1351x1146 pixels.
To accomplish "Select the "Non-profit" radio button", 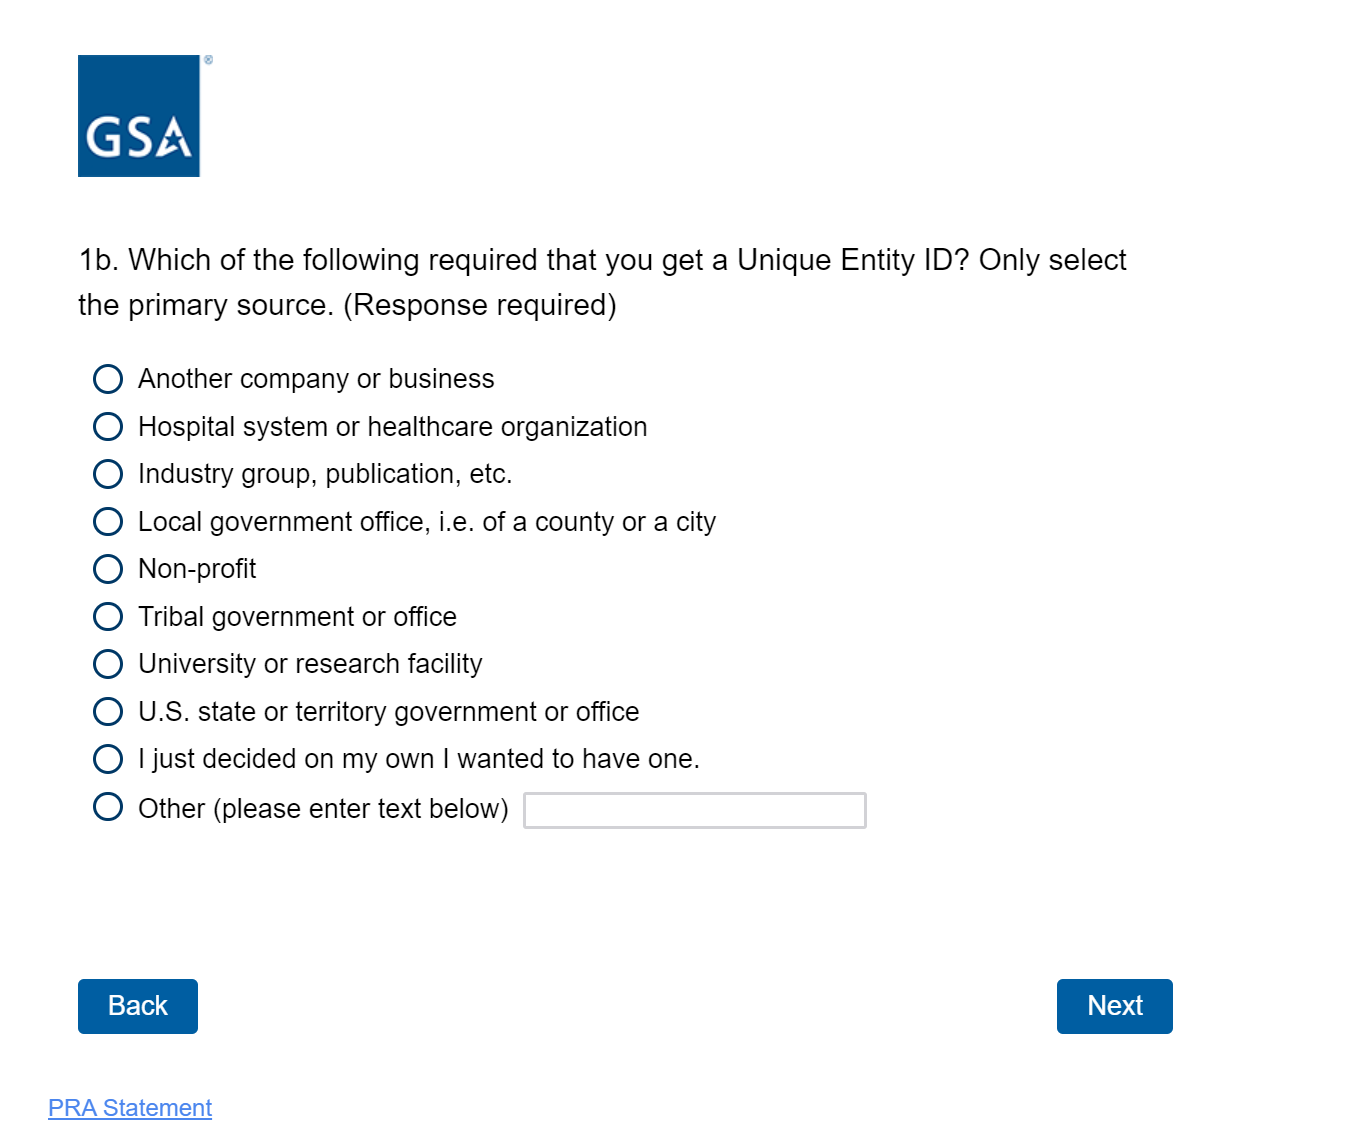I will [108, 569].
